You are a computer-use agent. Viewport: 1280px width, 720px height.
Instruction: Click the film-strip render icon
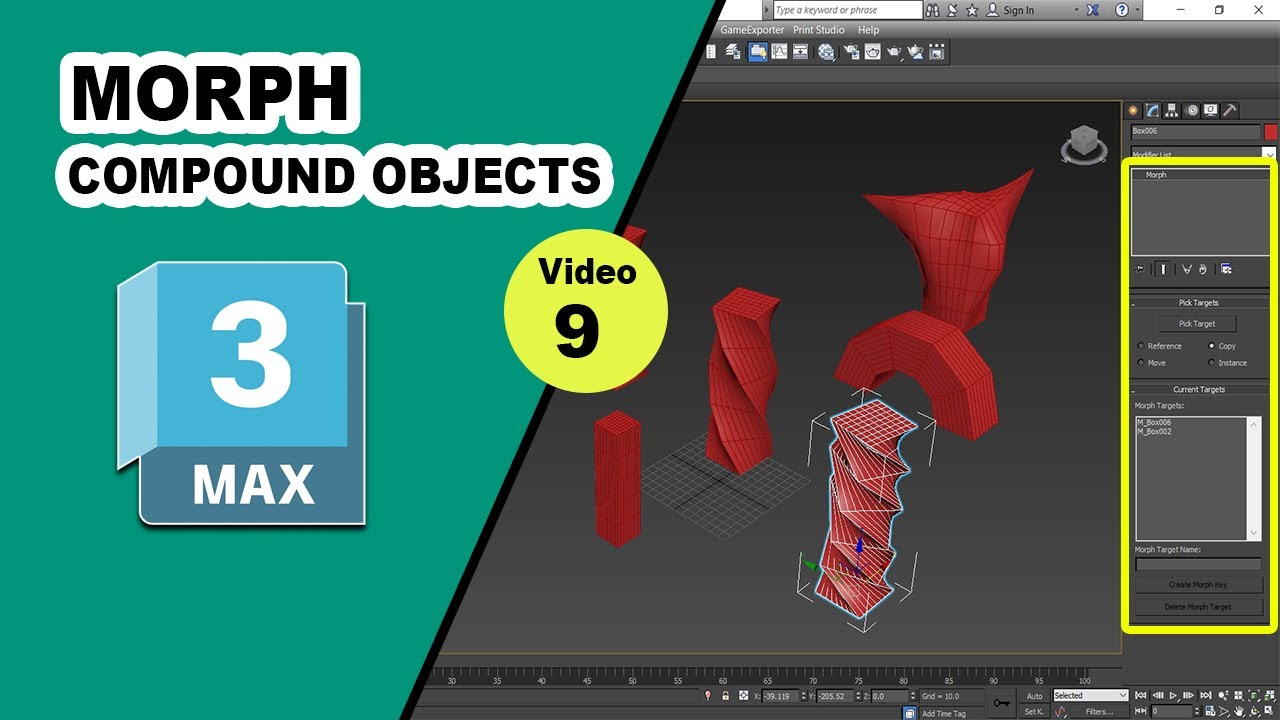tap(936, 52)
